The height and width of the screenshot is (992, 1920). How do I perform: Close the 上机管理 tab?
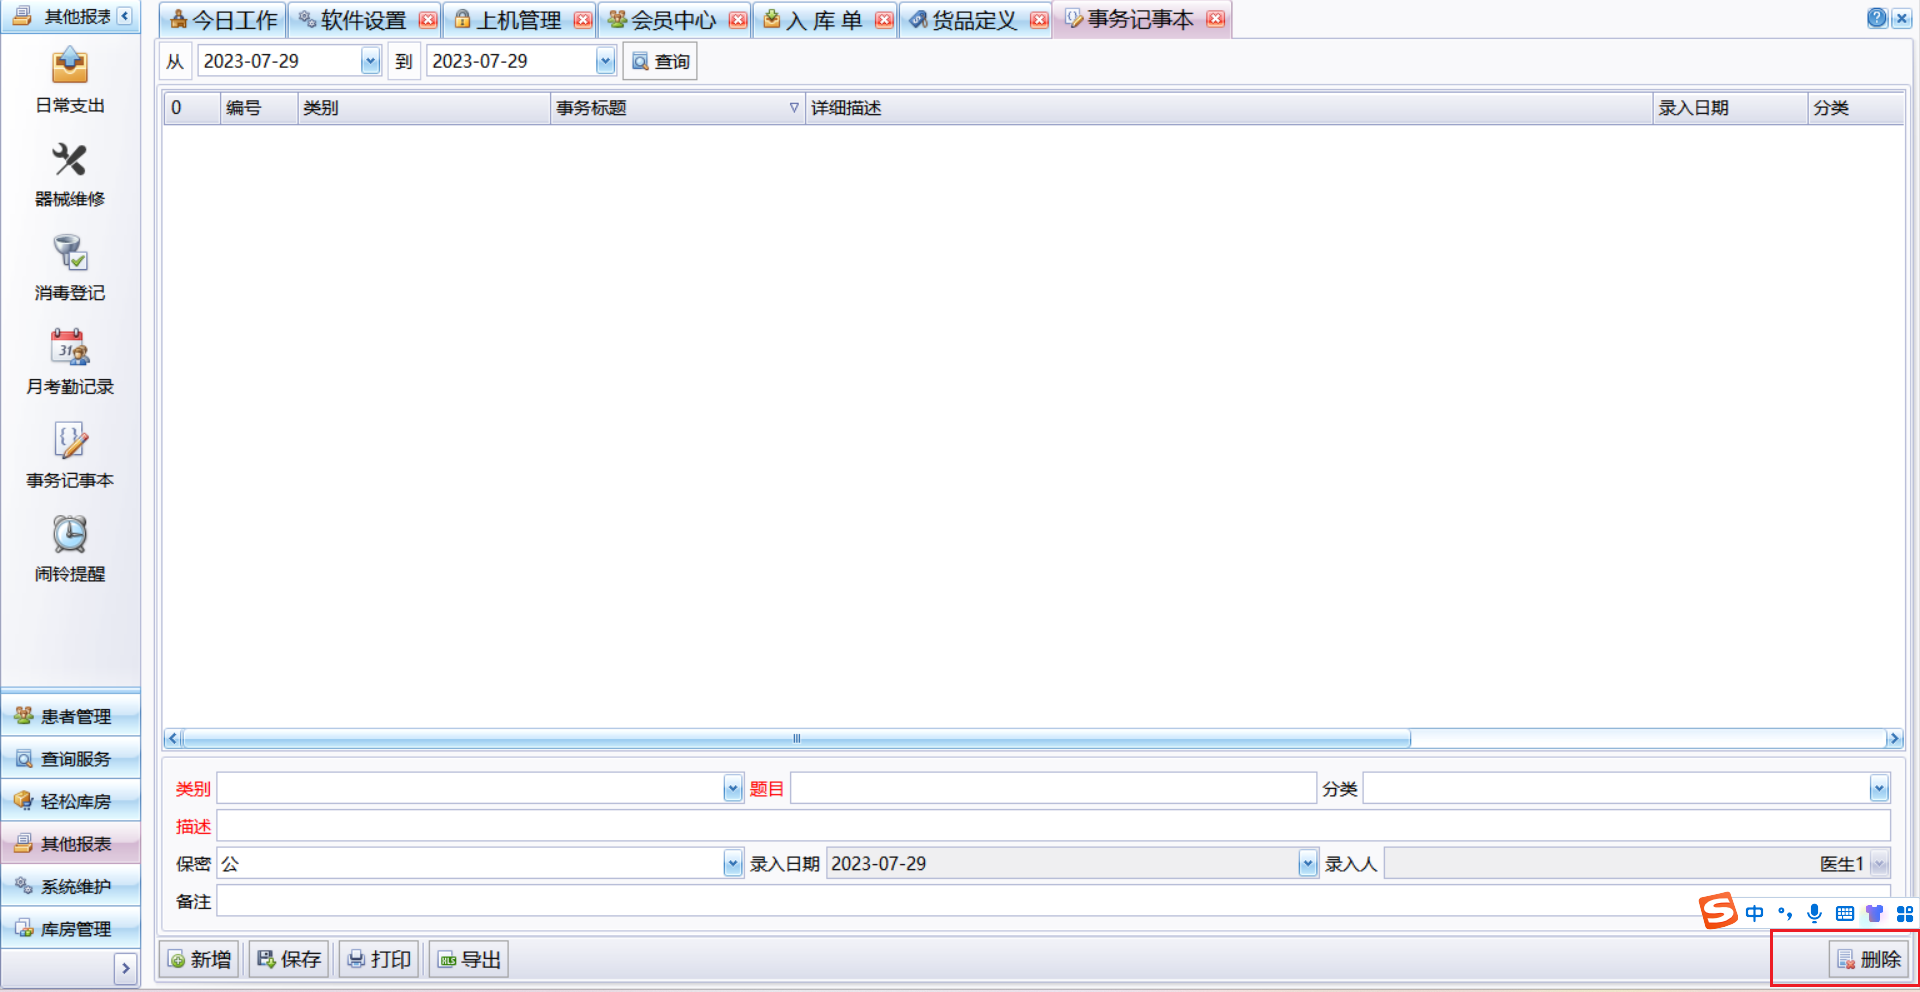(x=583, y=20)
